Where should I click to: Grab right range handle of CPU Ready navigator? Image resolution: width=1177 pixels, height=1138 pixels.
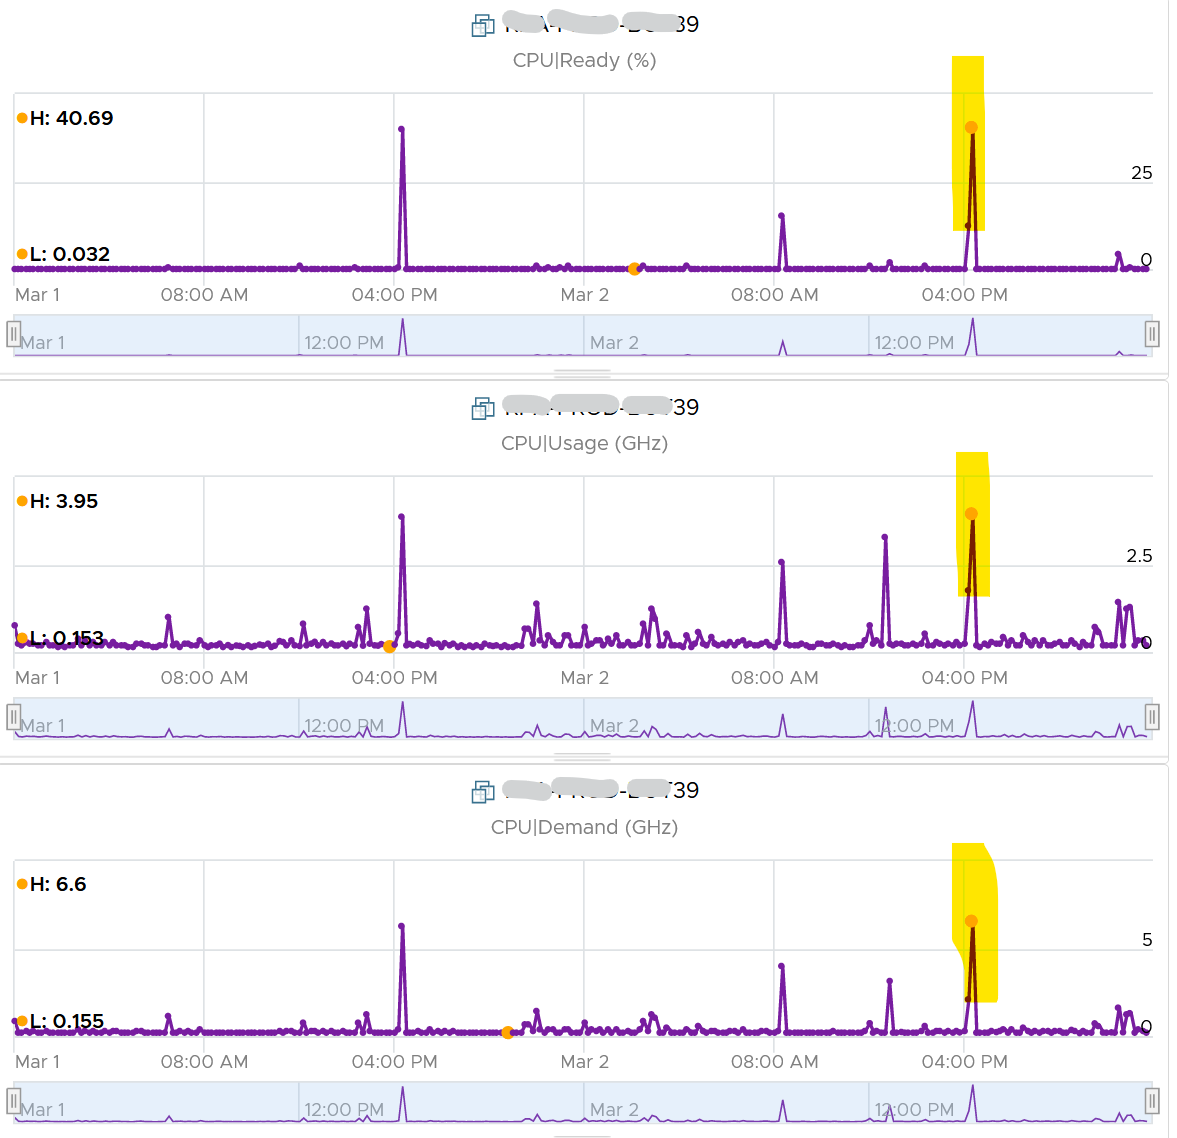pos(1152,334)
